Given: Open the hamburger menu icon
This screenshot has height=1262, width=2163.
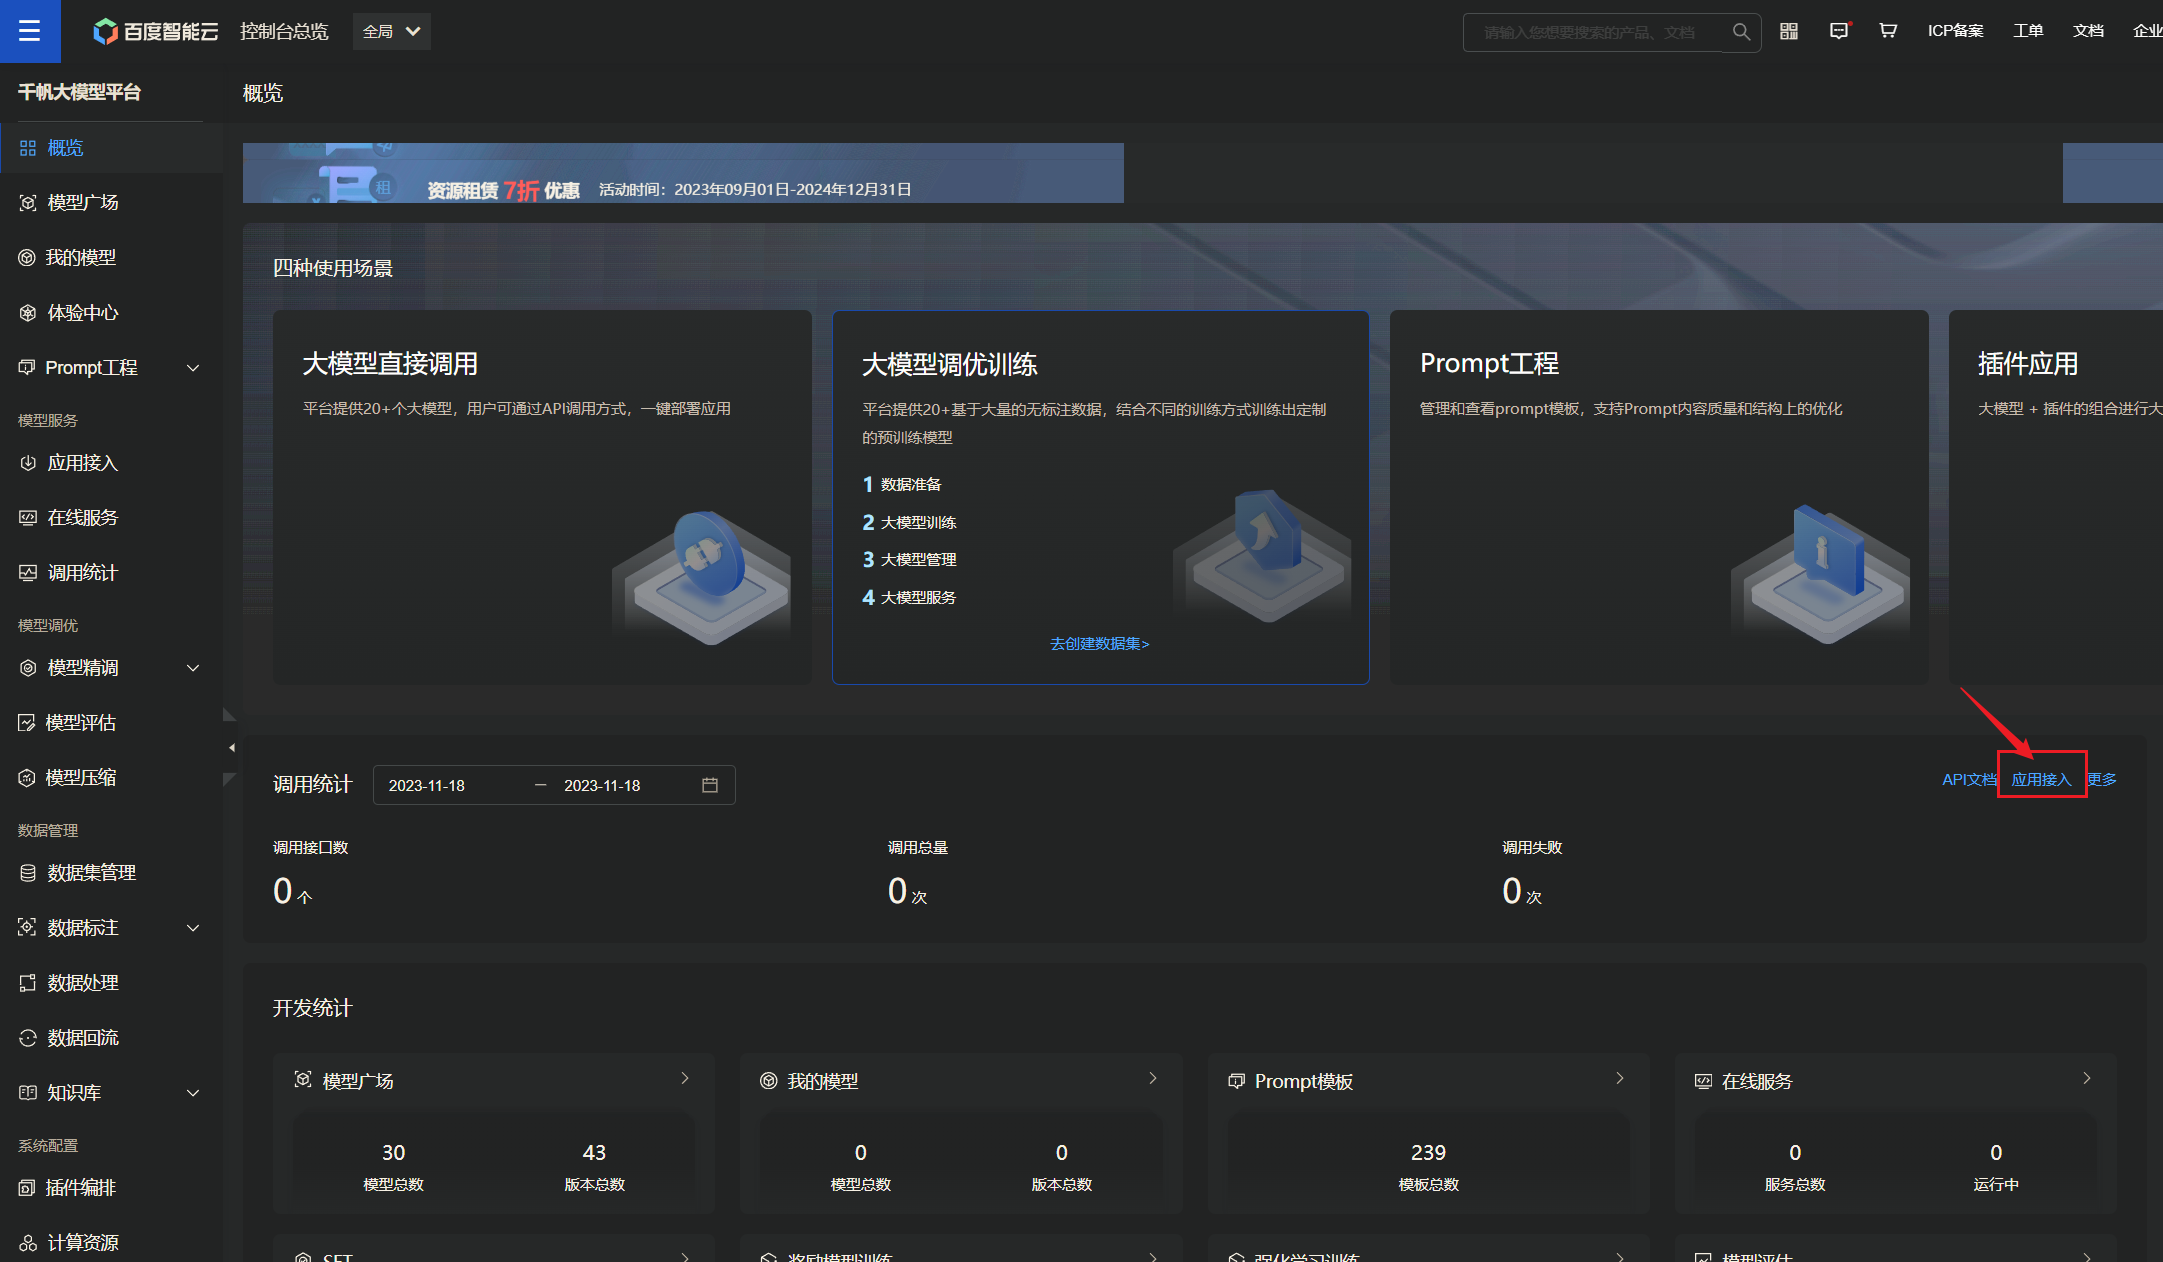Looking at the screenshot, I should point(30,31).
